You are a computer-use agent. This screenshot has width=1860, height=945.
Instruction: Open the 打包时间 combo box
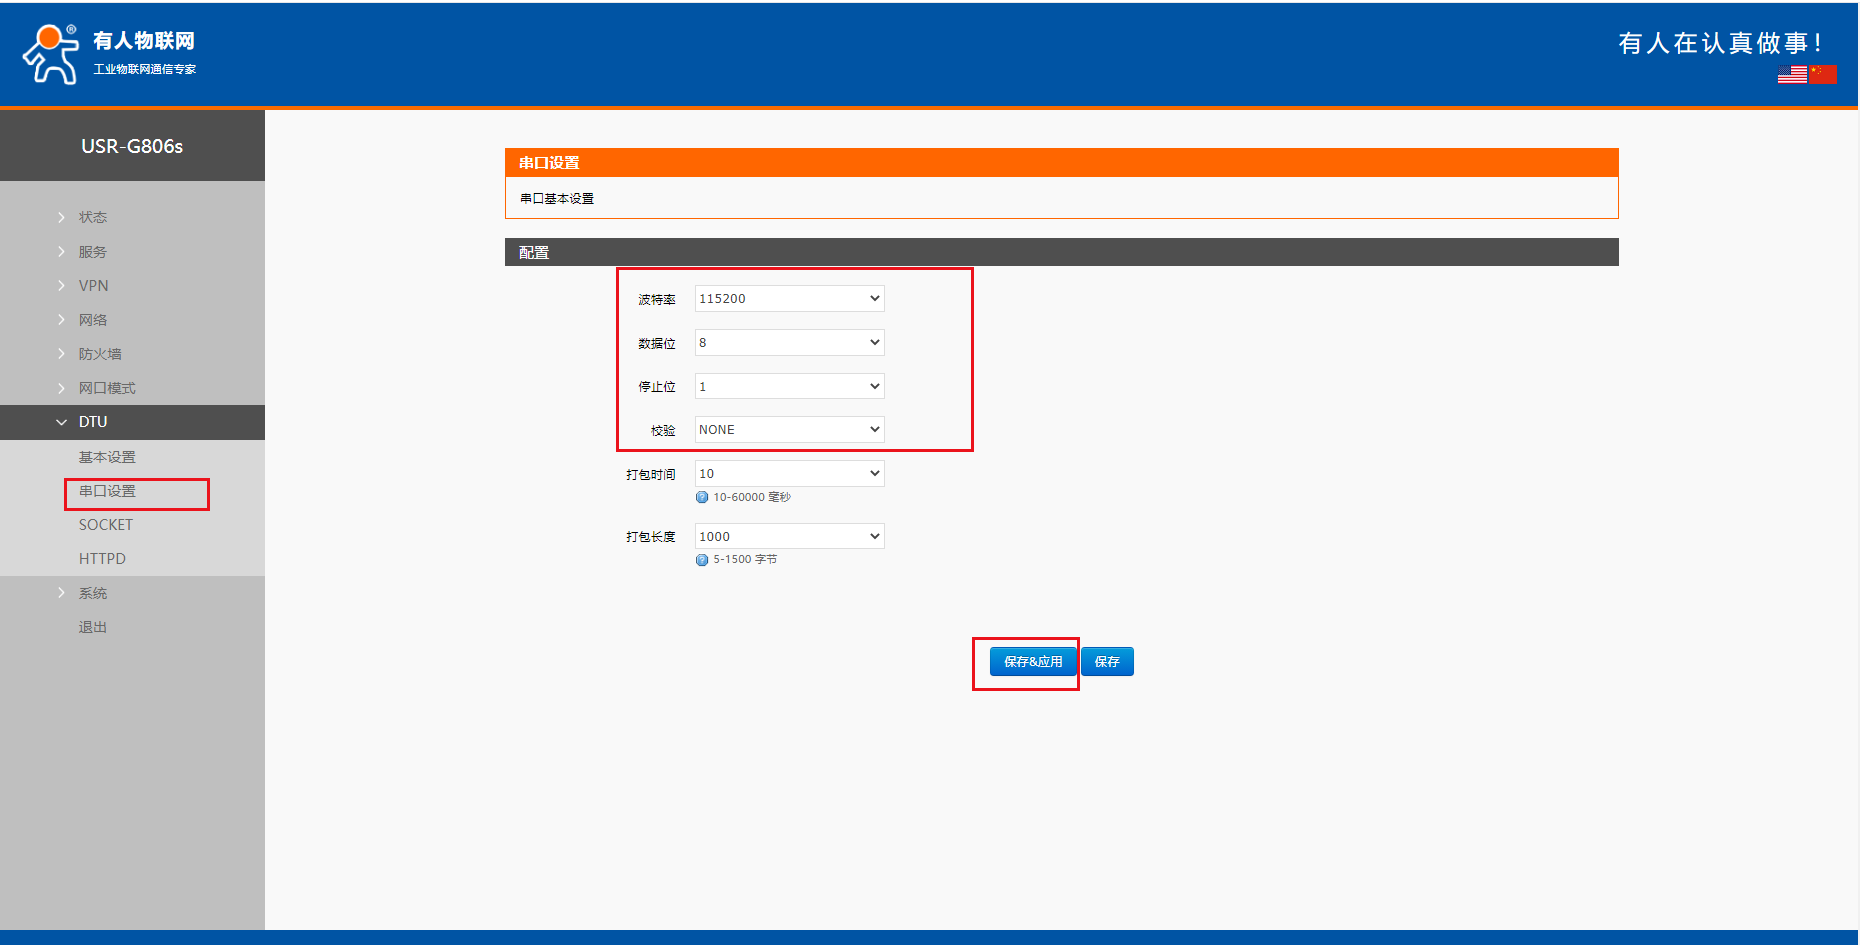point(789,474)
